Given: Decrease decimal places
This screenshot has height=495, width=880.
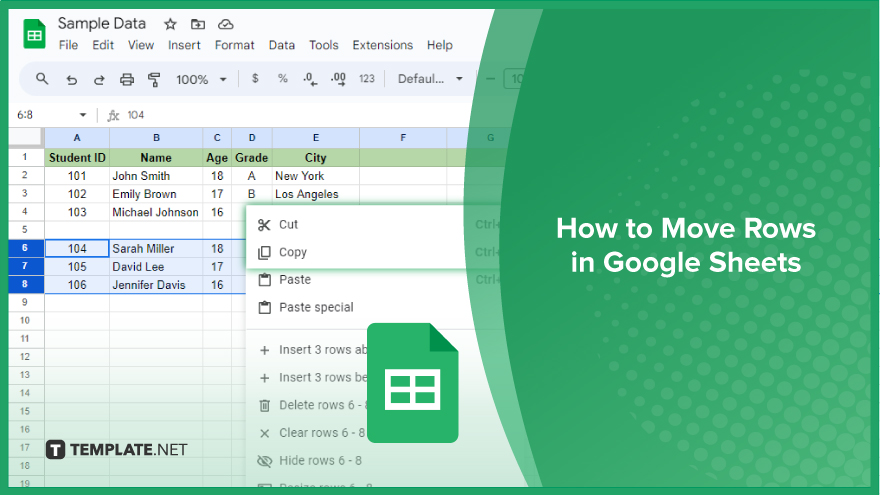Looking at the screenshot, I should click(310, 79).
